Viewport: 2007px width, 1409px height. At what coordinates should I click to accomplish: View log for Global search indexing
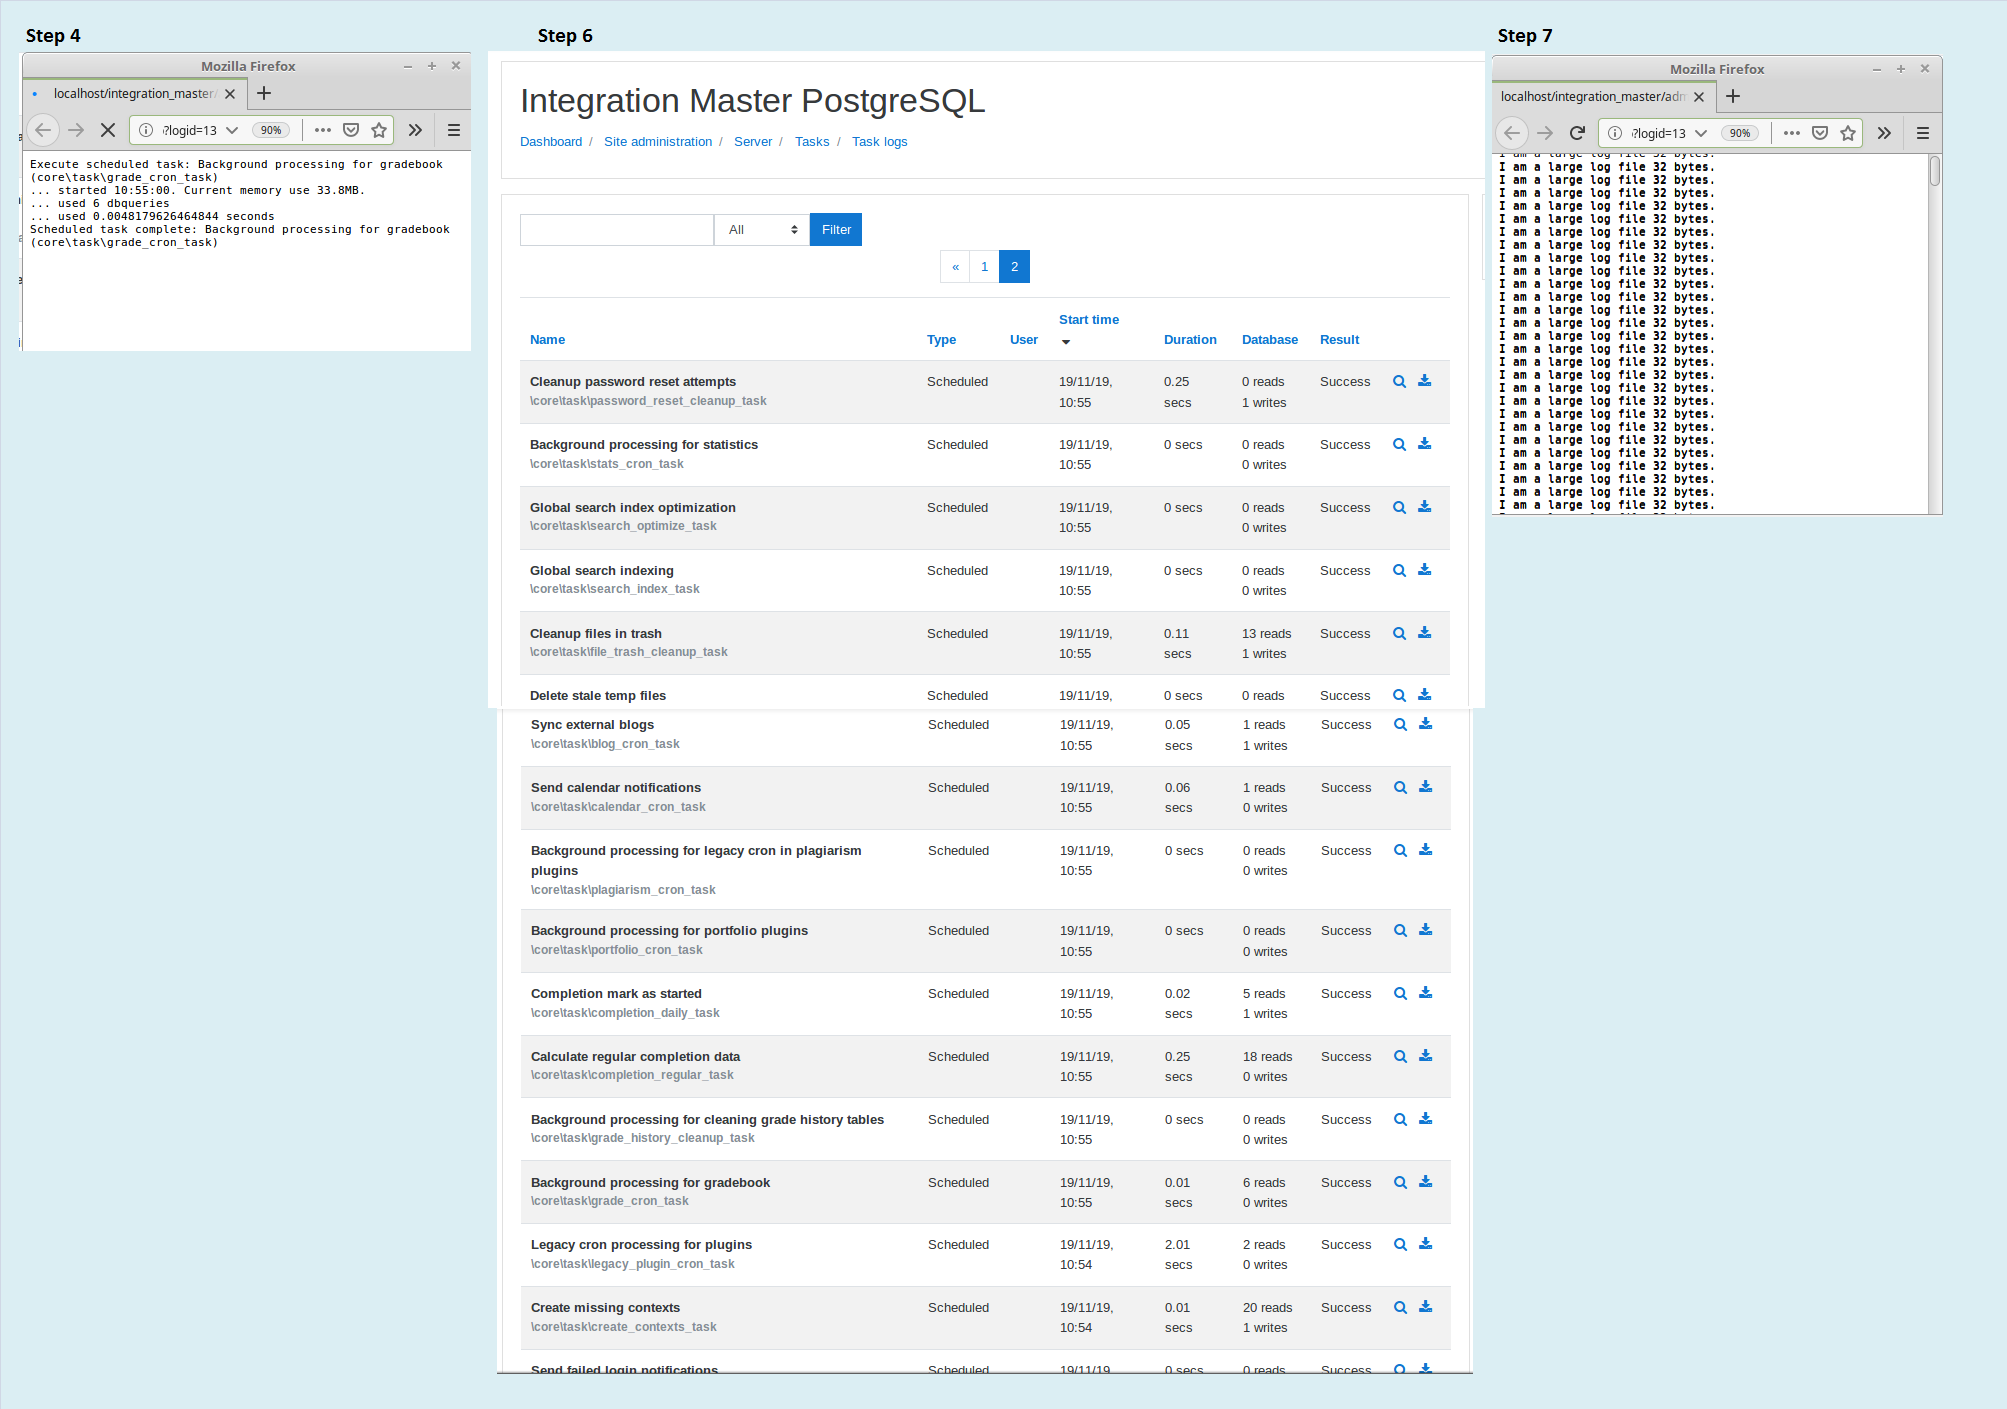(x=1399, y=571)
